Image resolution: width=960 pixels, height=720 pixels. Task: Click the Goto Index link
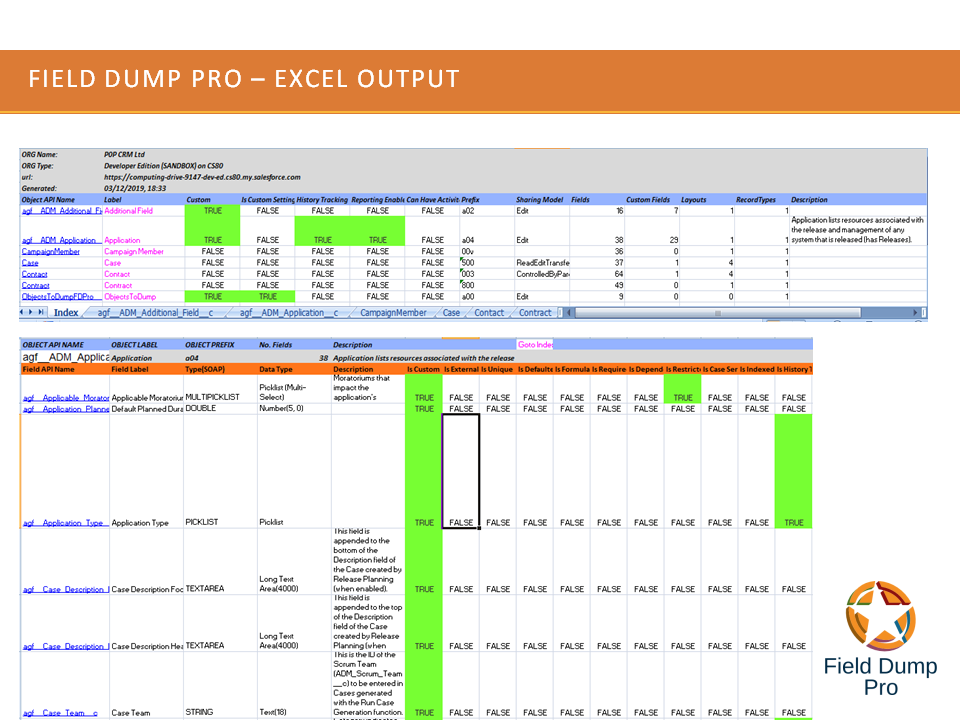click(536, 345)
